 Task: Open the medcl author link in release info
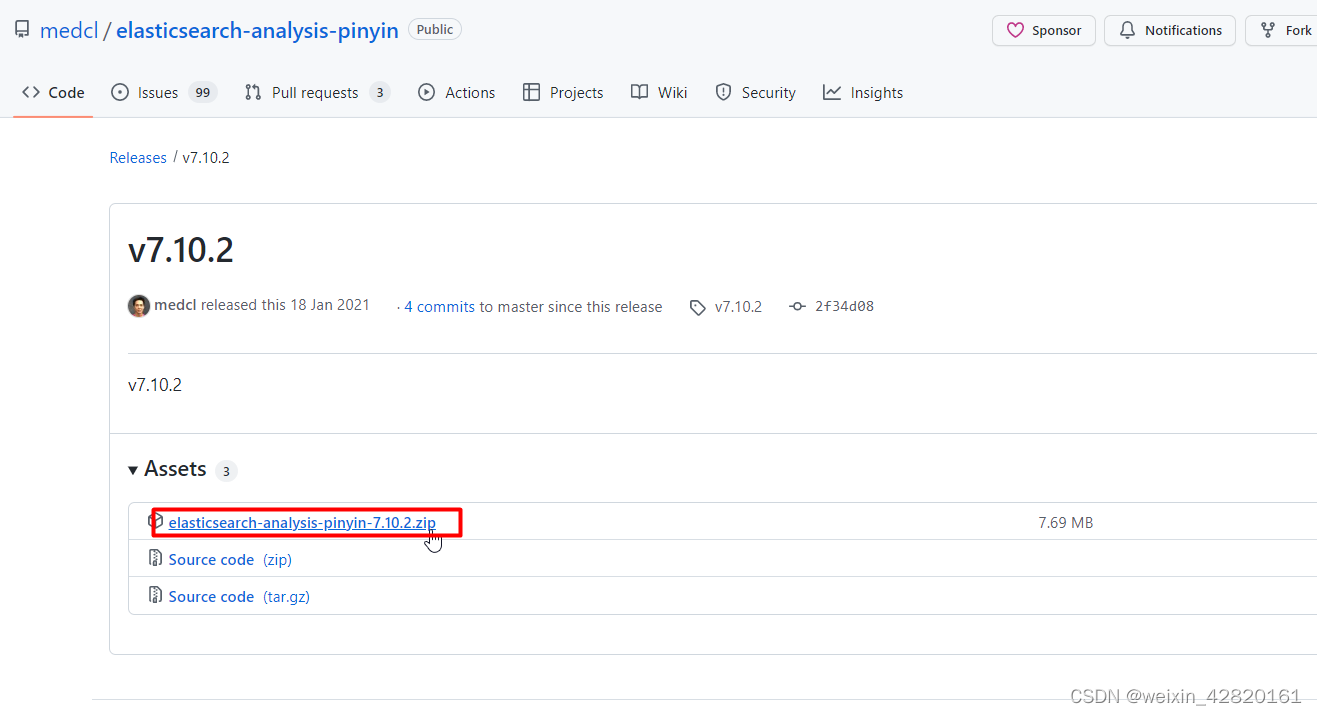(x=175, y=305)
